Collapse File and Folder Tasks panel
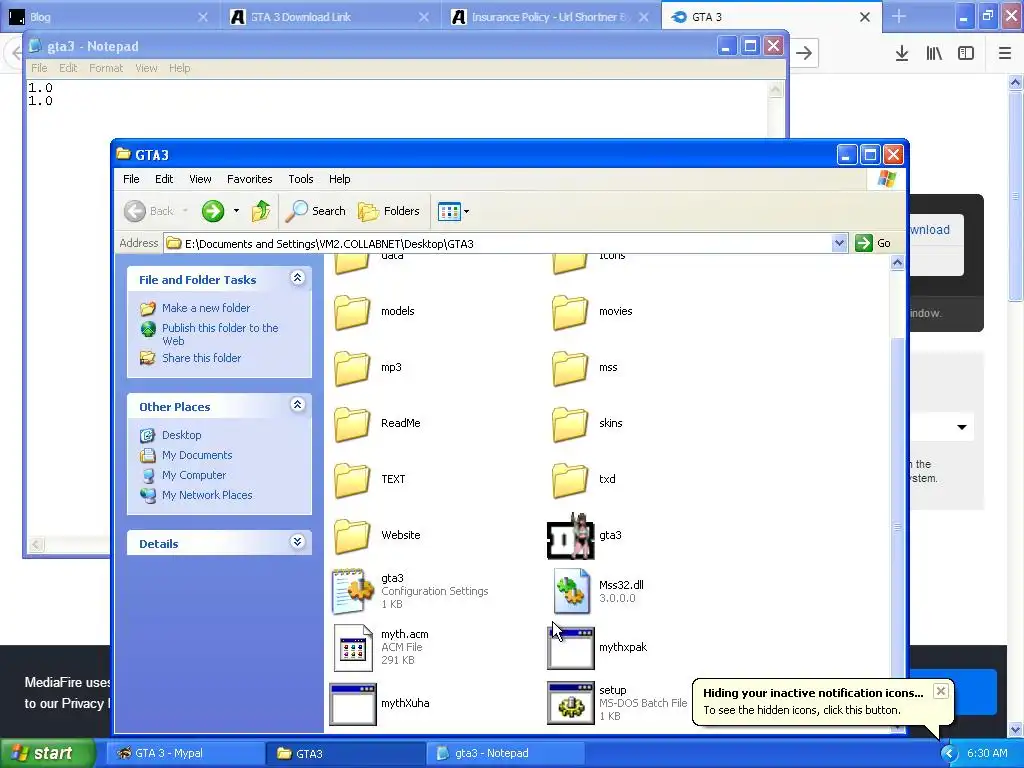The width and height of the screenshot is (1024, 768). point(297,278)
